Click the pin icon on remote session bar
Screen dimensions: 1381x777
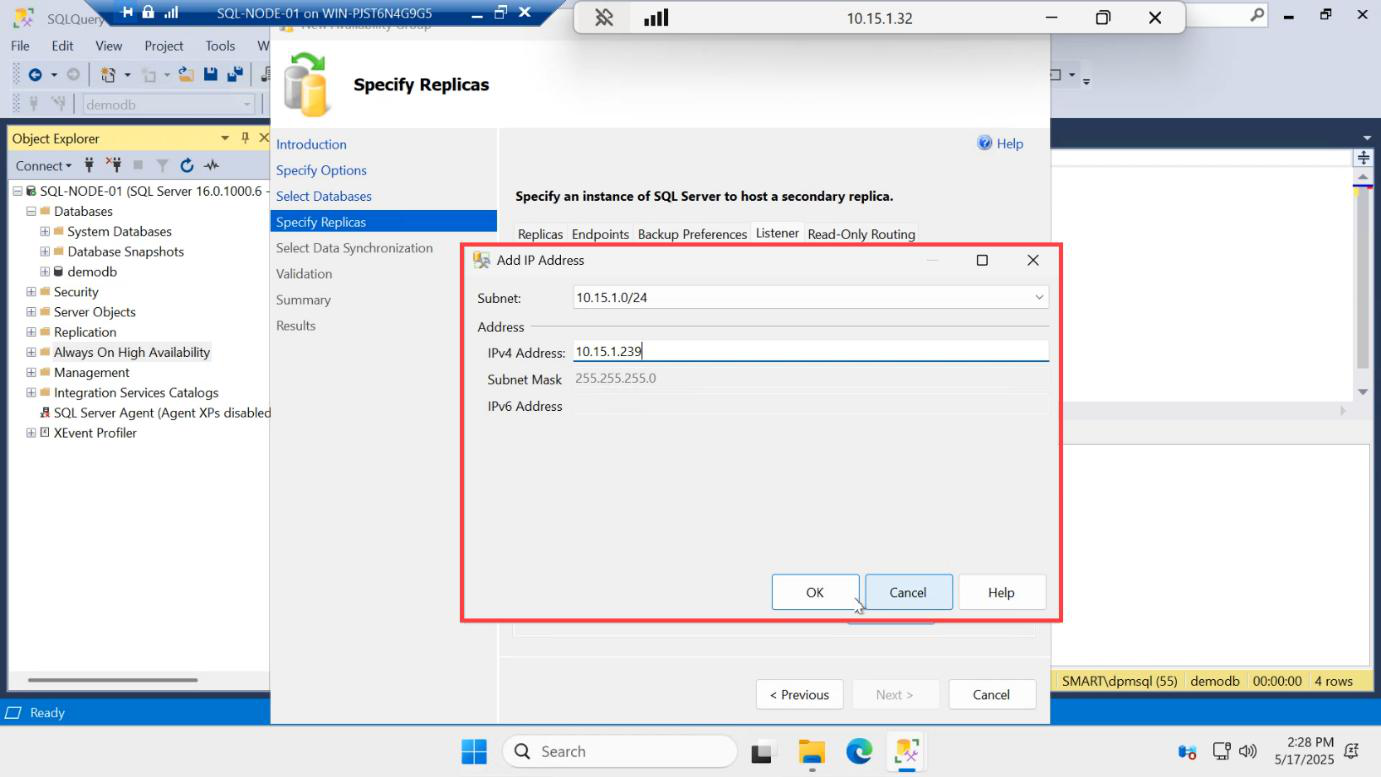click(128, 12)
